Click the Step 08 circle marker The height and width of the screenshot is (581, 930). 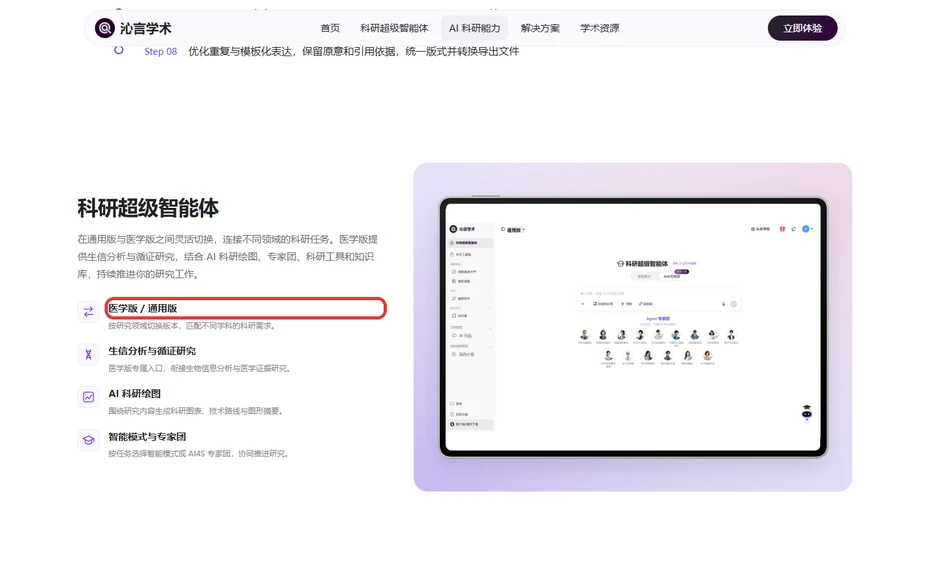tap(119, 50)
